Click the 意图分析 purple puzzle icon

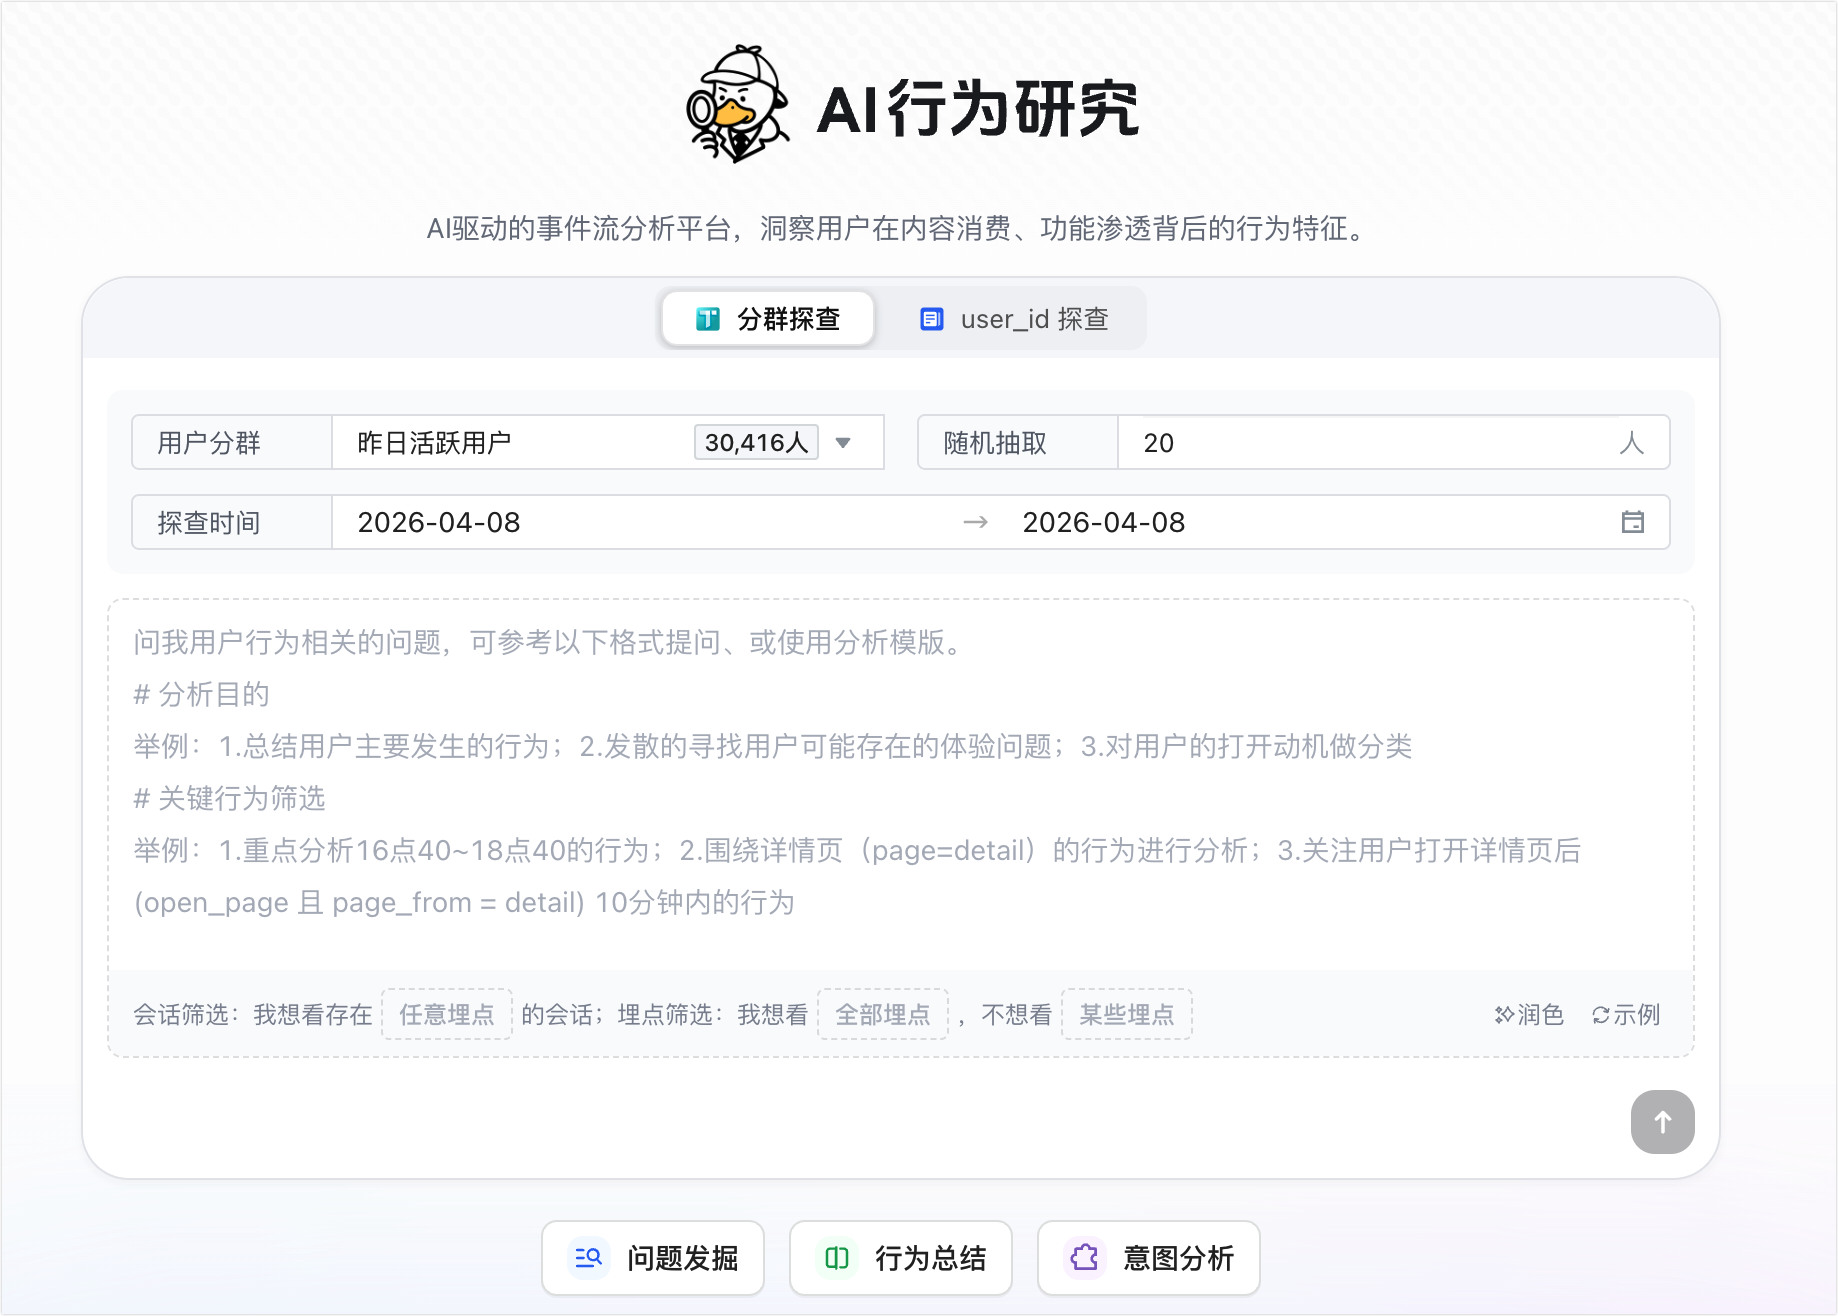tap(1084, 1257)
